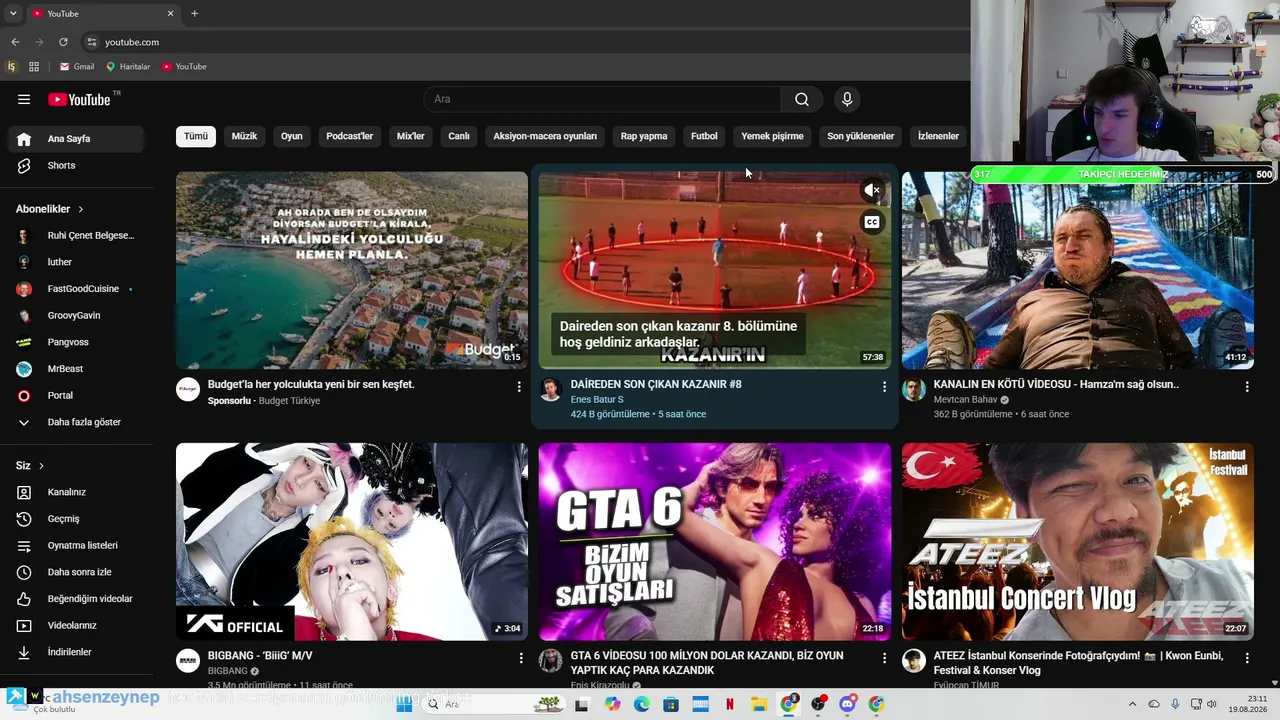The width and height of the screenshot is (1280, 720).
Task: Select the Podcast'ler filter chip
Action: [x=350, y=136]
